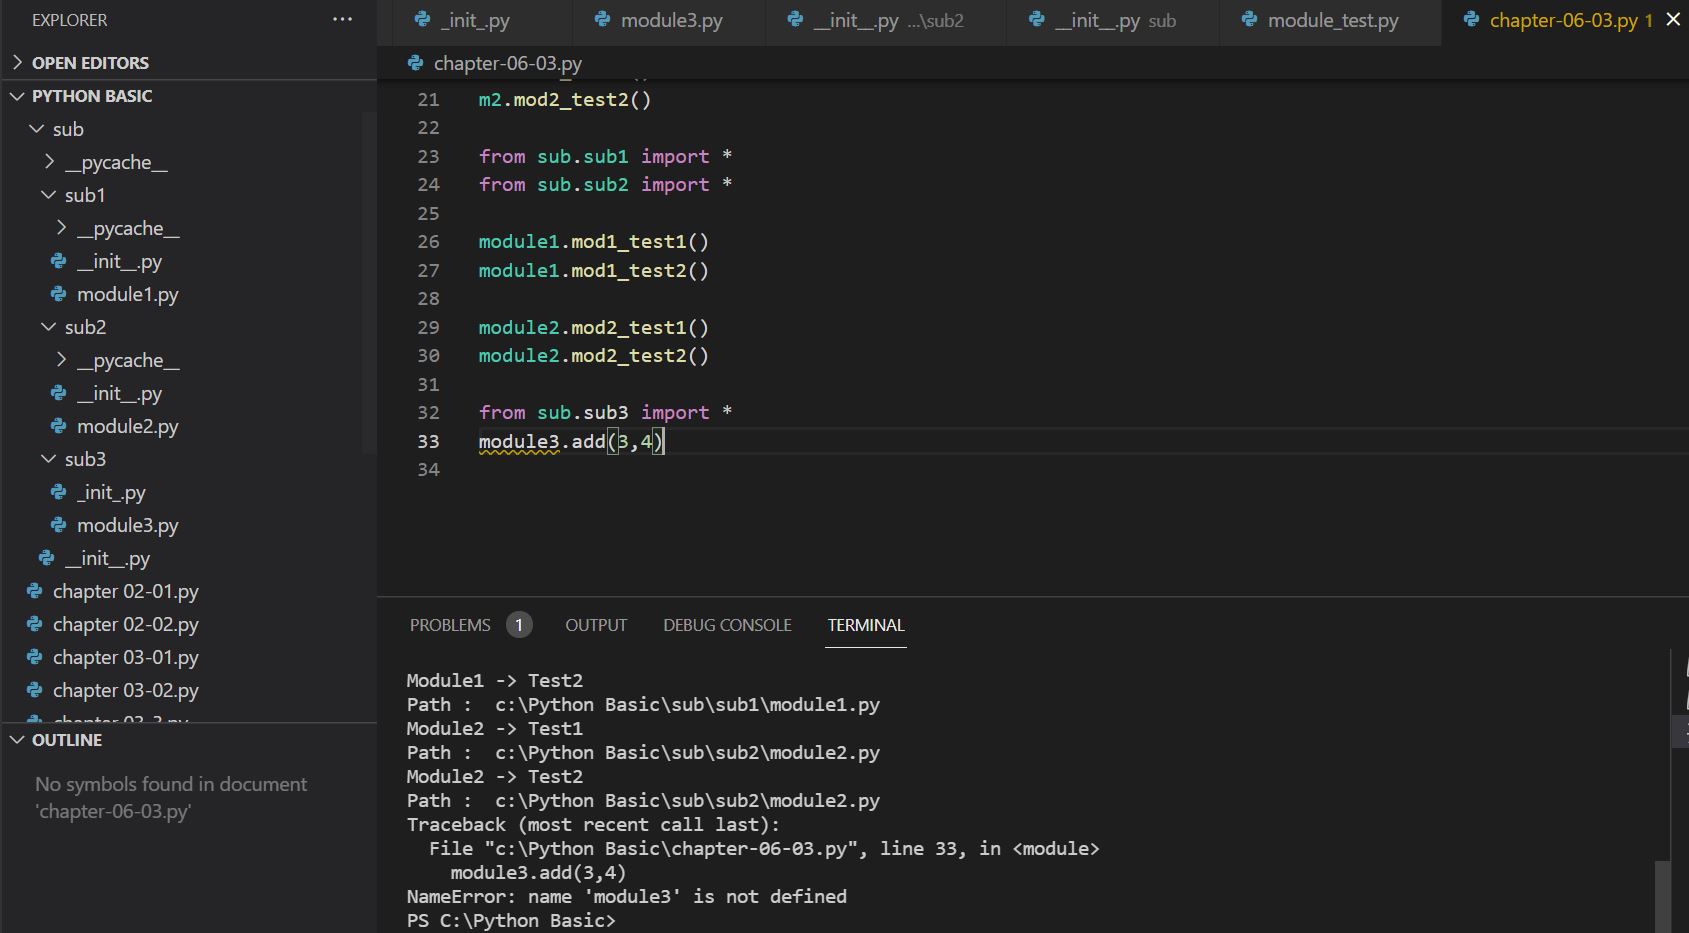Click chapter-06-03.py in the breadcrumb

507,63
